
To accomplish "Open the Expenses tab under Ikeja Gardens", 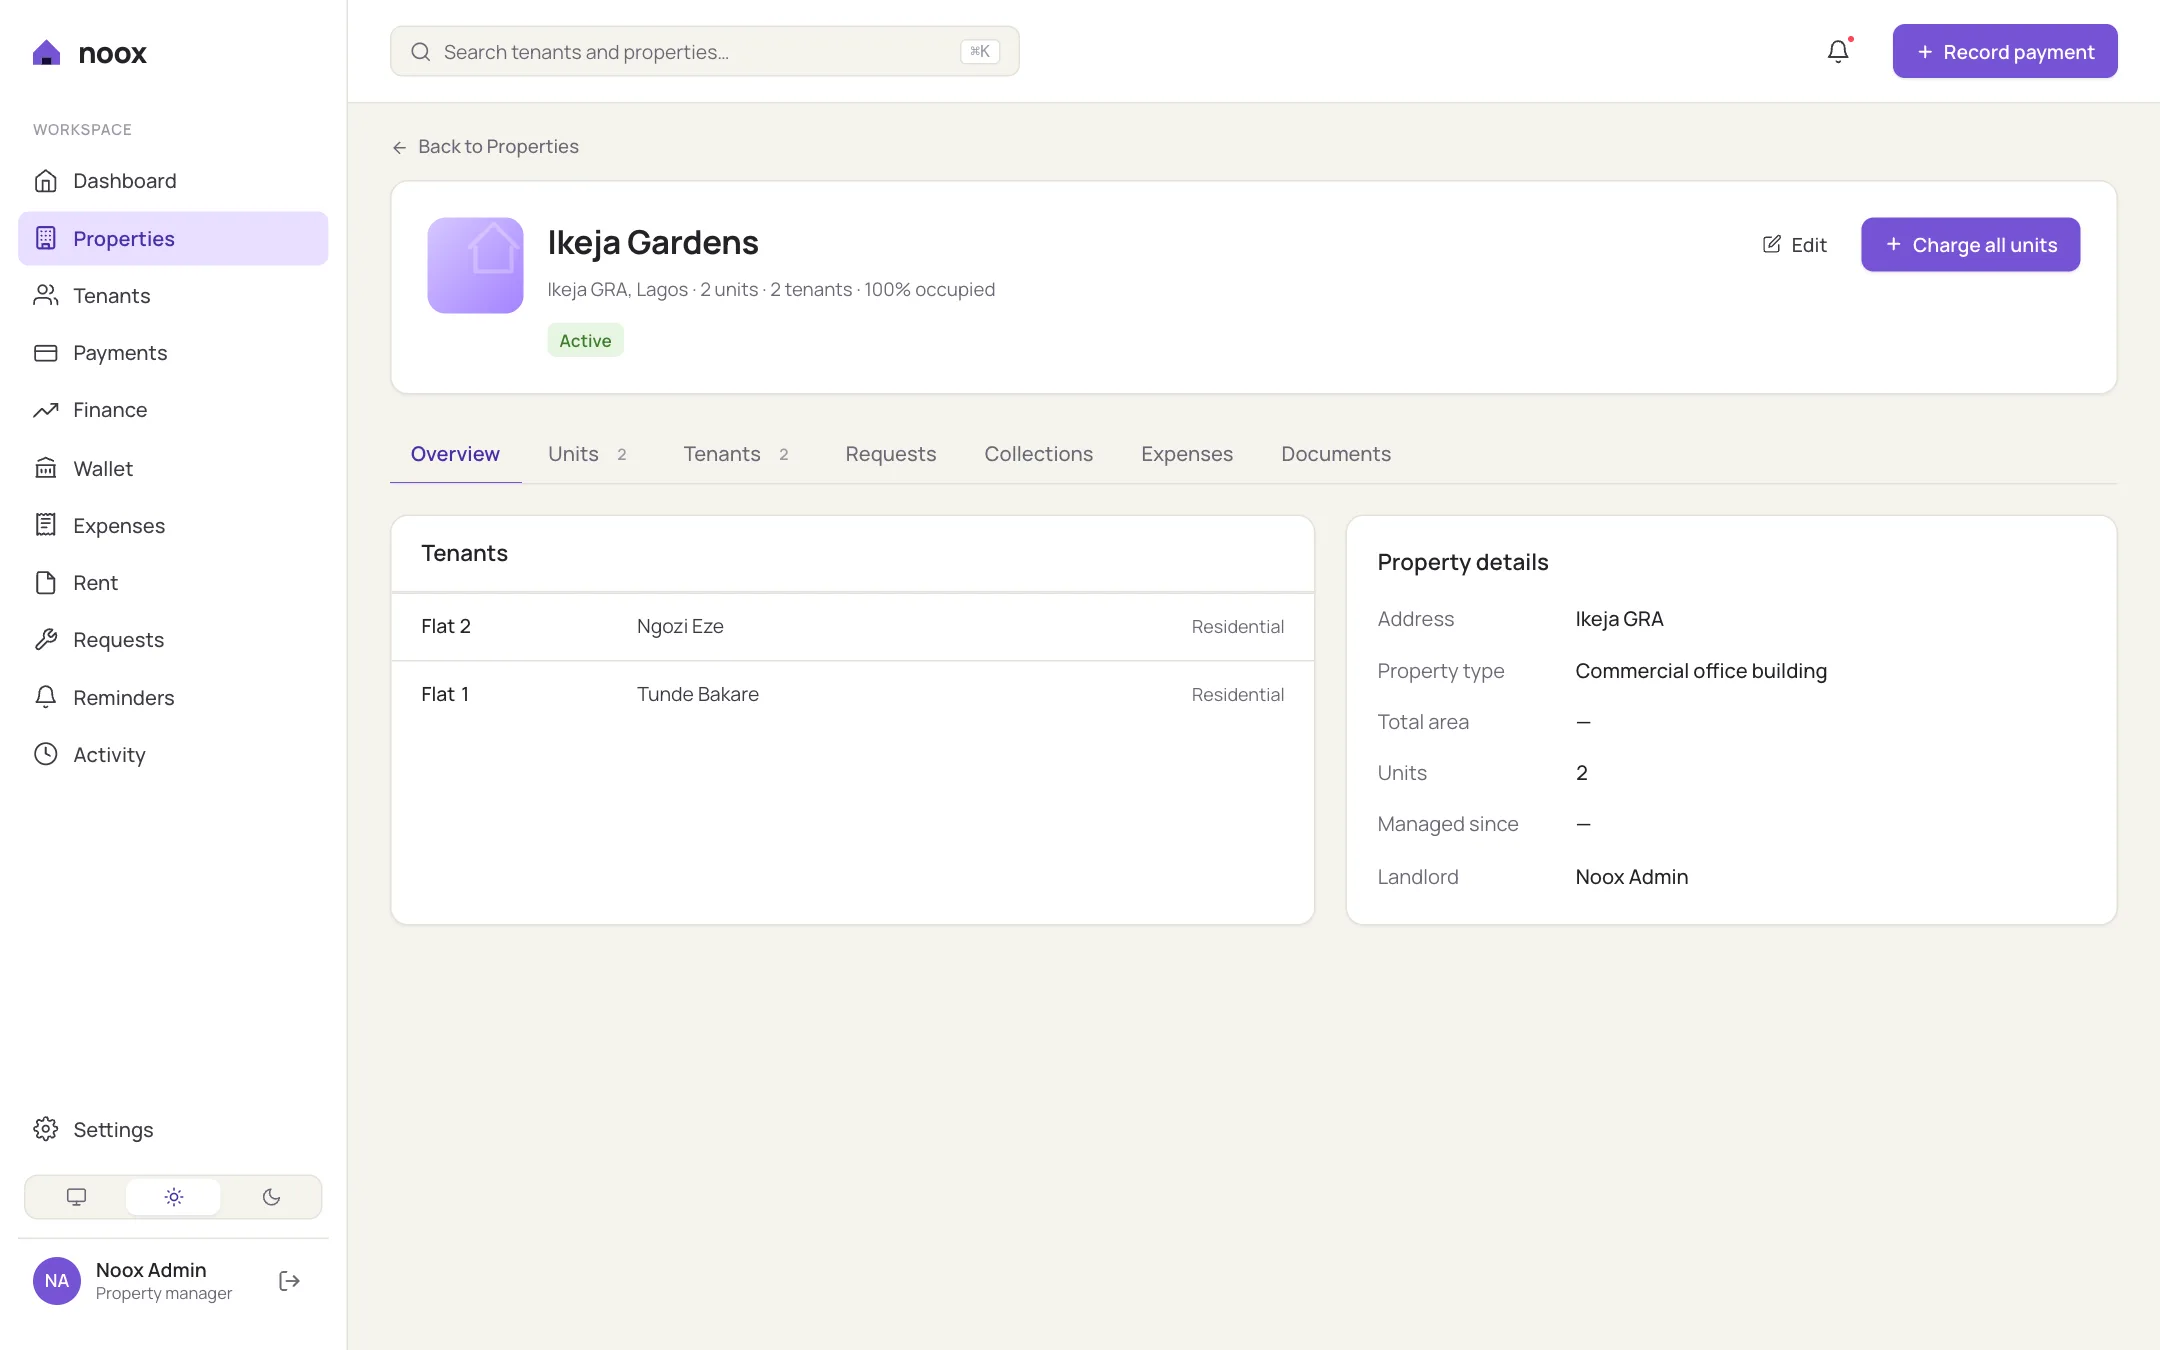I will 1187,454.
